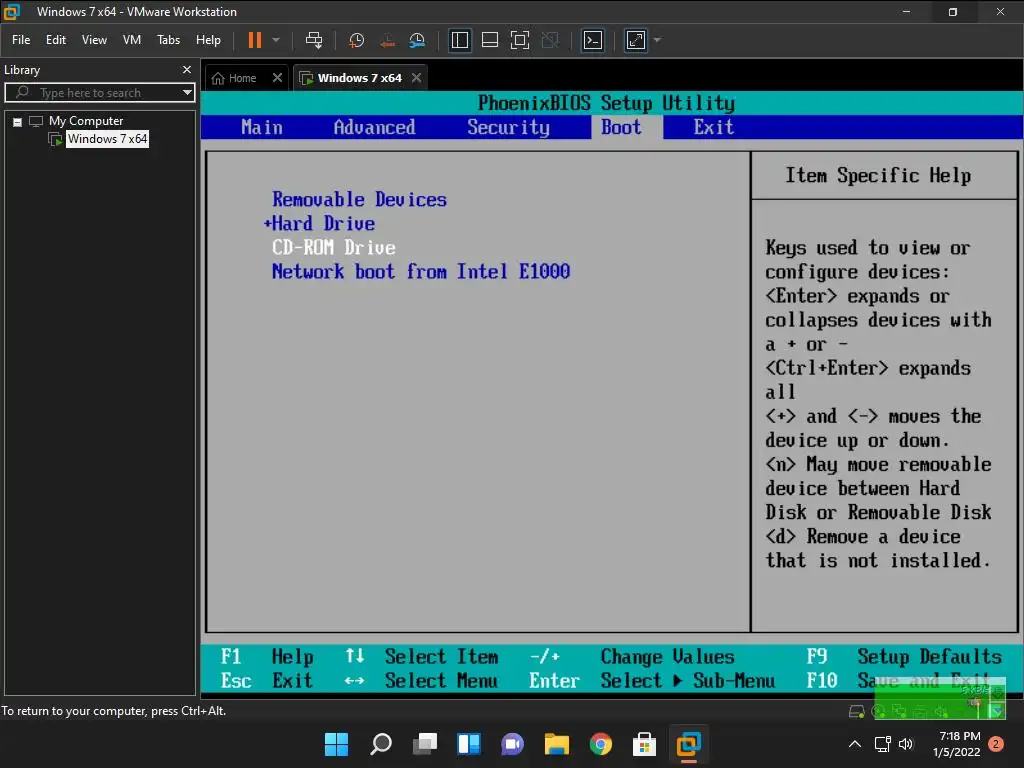Click the Windows 7 x64 tab VM icon
Screen dimensions: 1024x768
(306, 78)
